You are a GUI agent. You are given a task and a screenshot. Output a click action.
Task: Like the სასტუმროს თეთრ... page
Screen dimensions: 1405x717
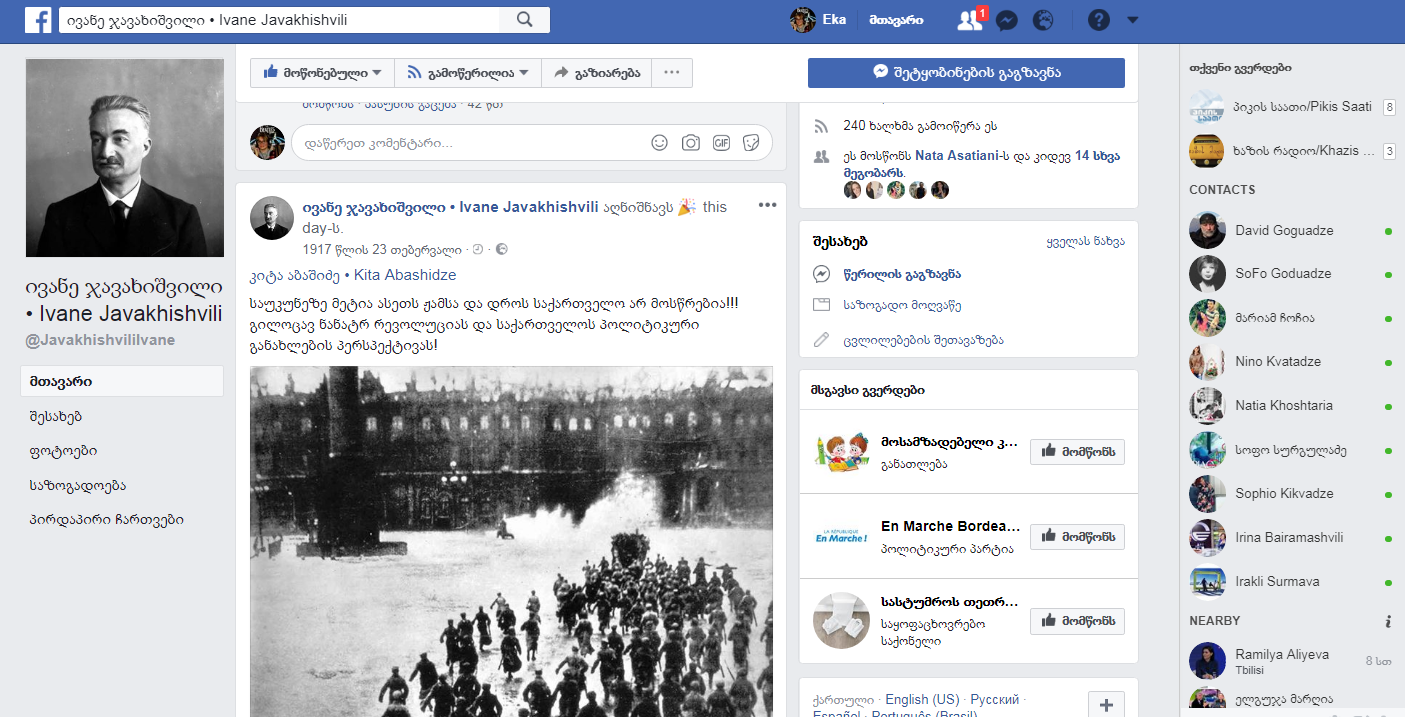[x=1077, y=621]
